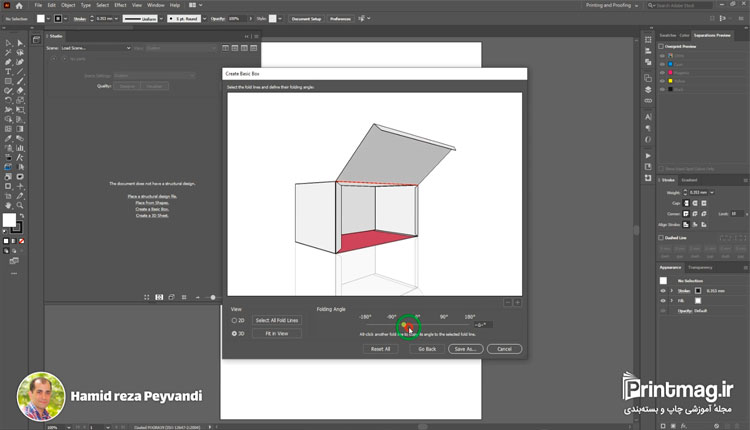The height and width of the screenshot is (430, 750).
Task: Select the 2D view radio button
Action: tap(235, 320)
